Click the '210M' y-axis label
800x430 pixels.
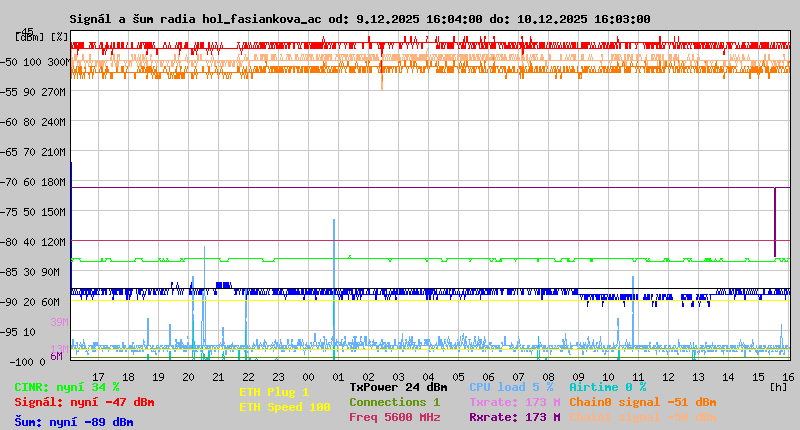(54, 152)
